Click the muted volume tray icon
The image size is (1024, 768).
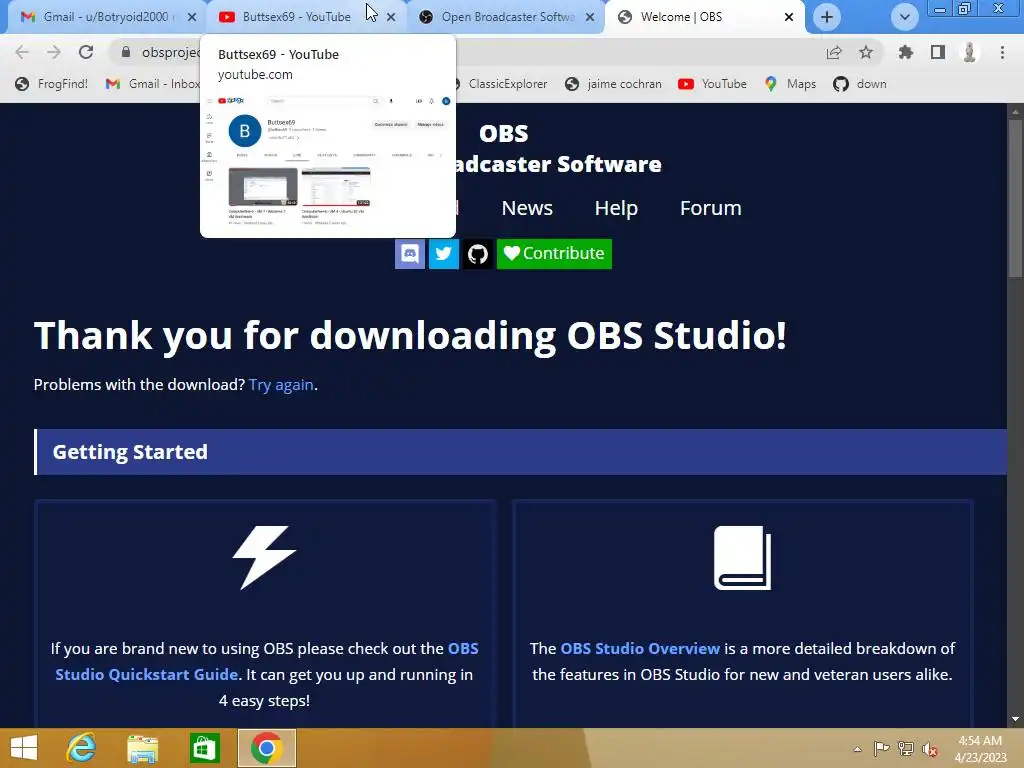pyautogui.click(x=930, y=749)
